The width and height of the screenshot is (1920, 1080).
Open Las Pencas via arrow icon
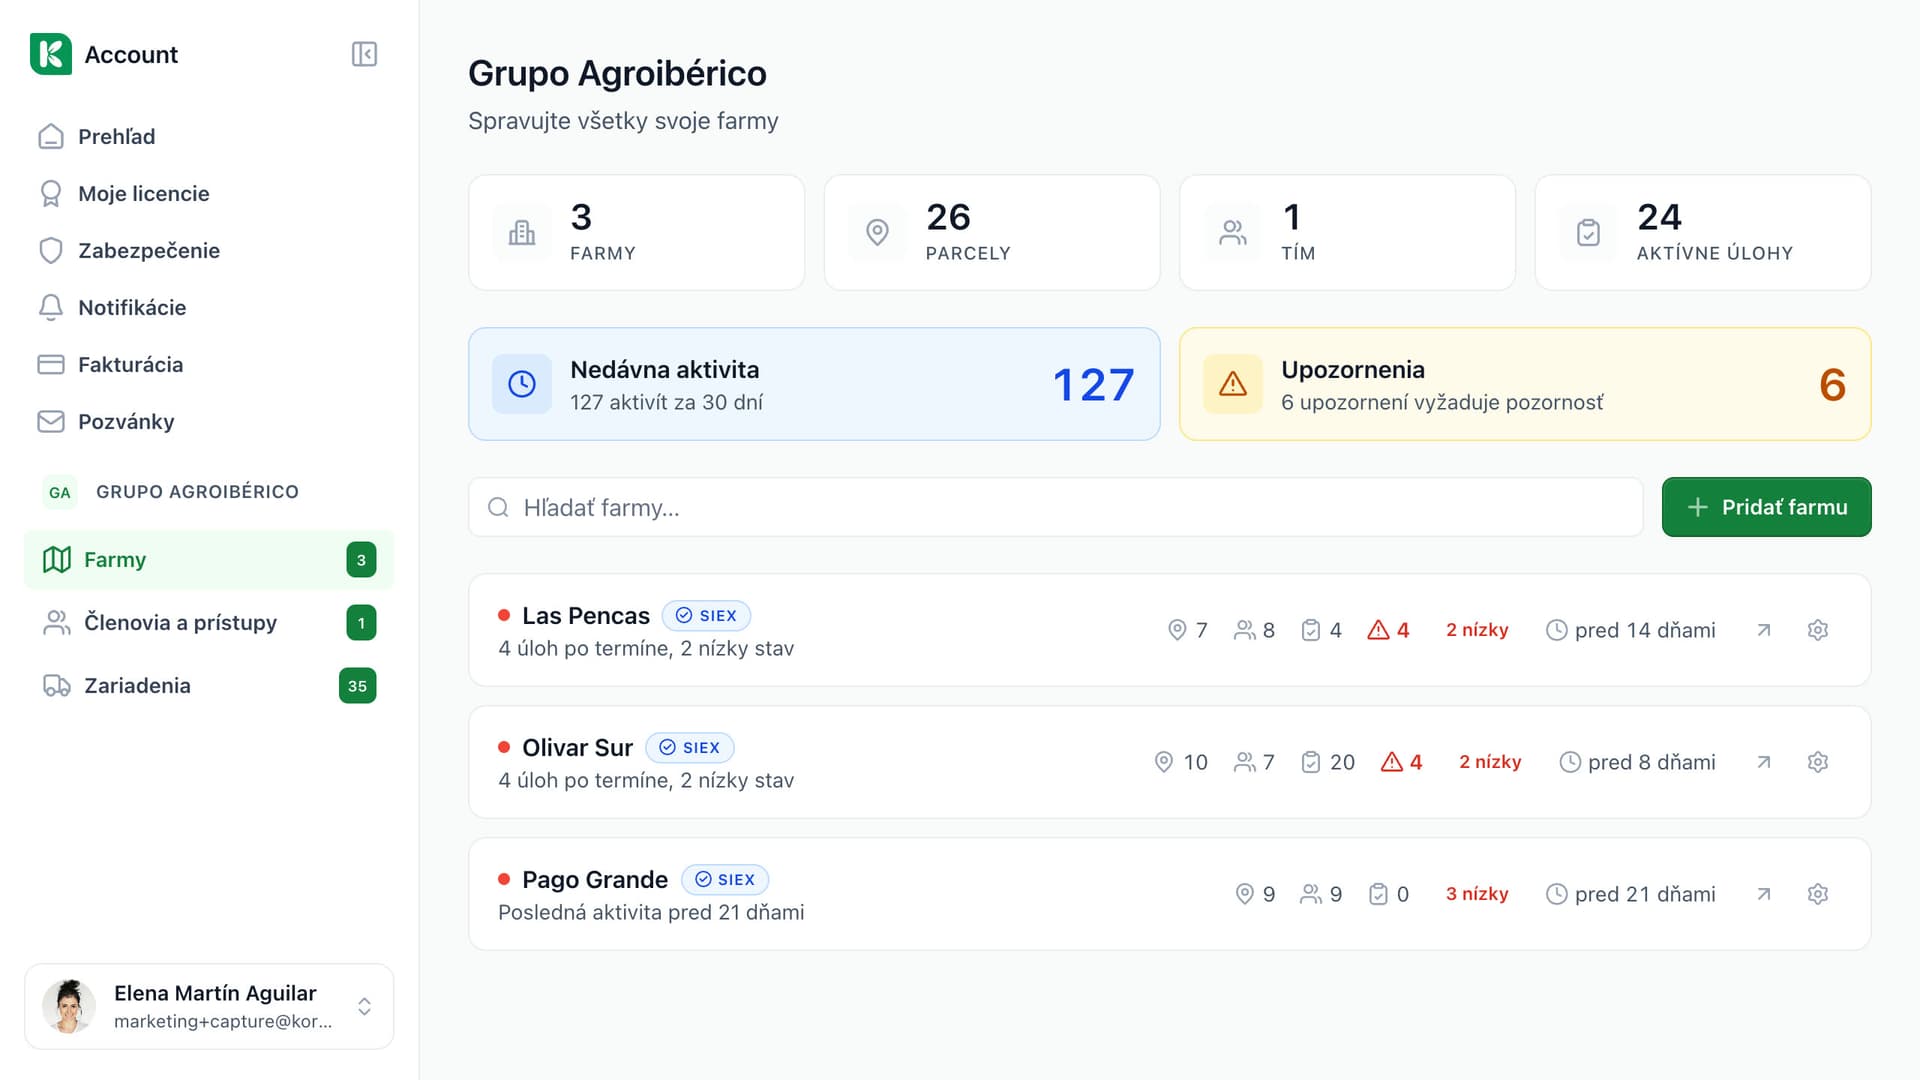click(x=1764, y=630)
